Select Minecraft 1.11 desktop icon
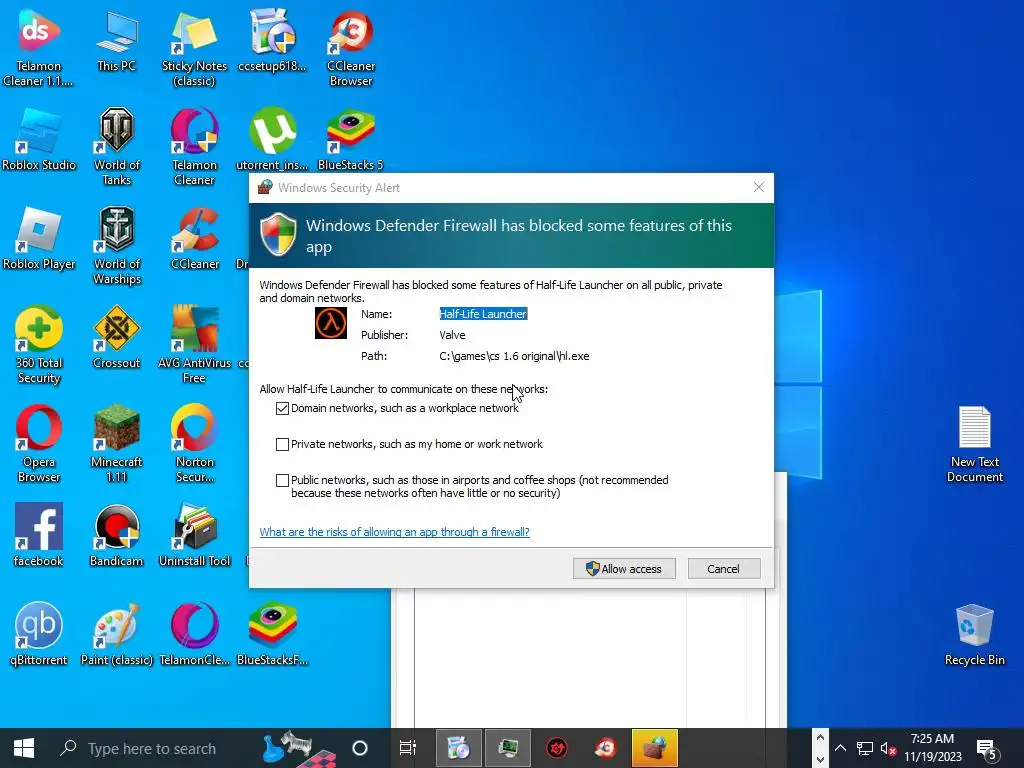The height and width of the screenshot is (768, 1024). [x=116, y=443]
